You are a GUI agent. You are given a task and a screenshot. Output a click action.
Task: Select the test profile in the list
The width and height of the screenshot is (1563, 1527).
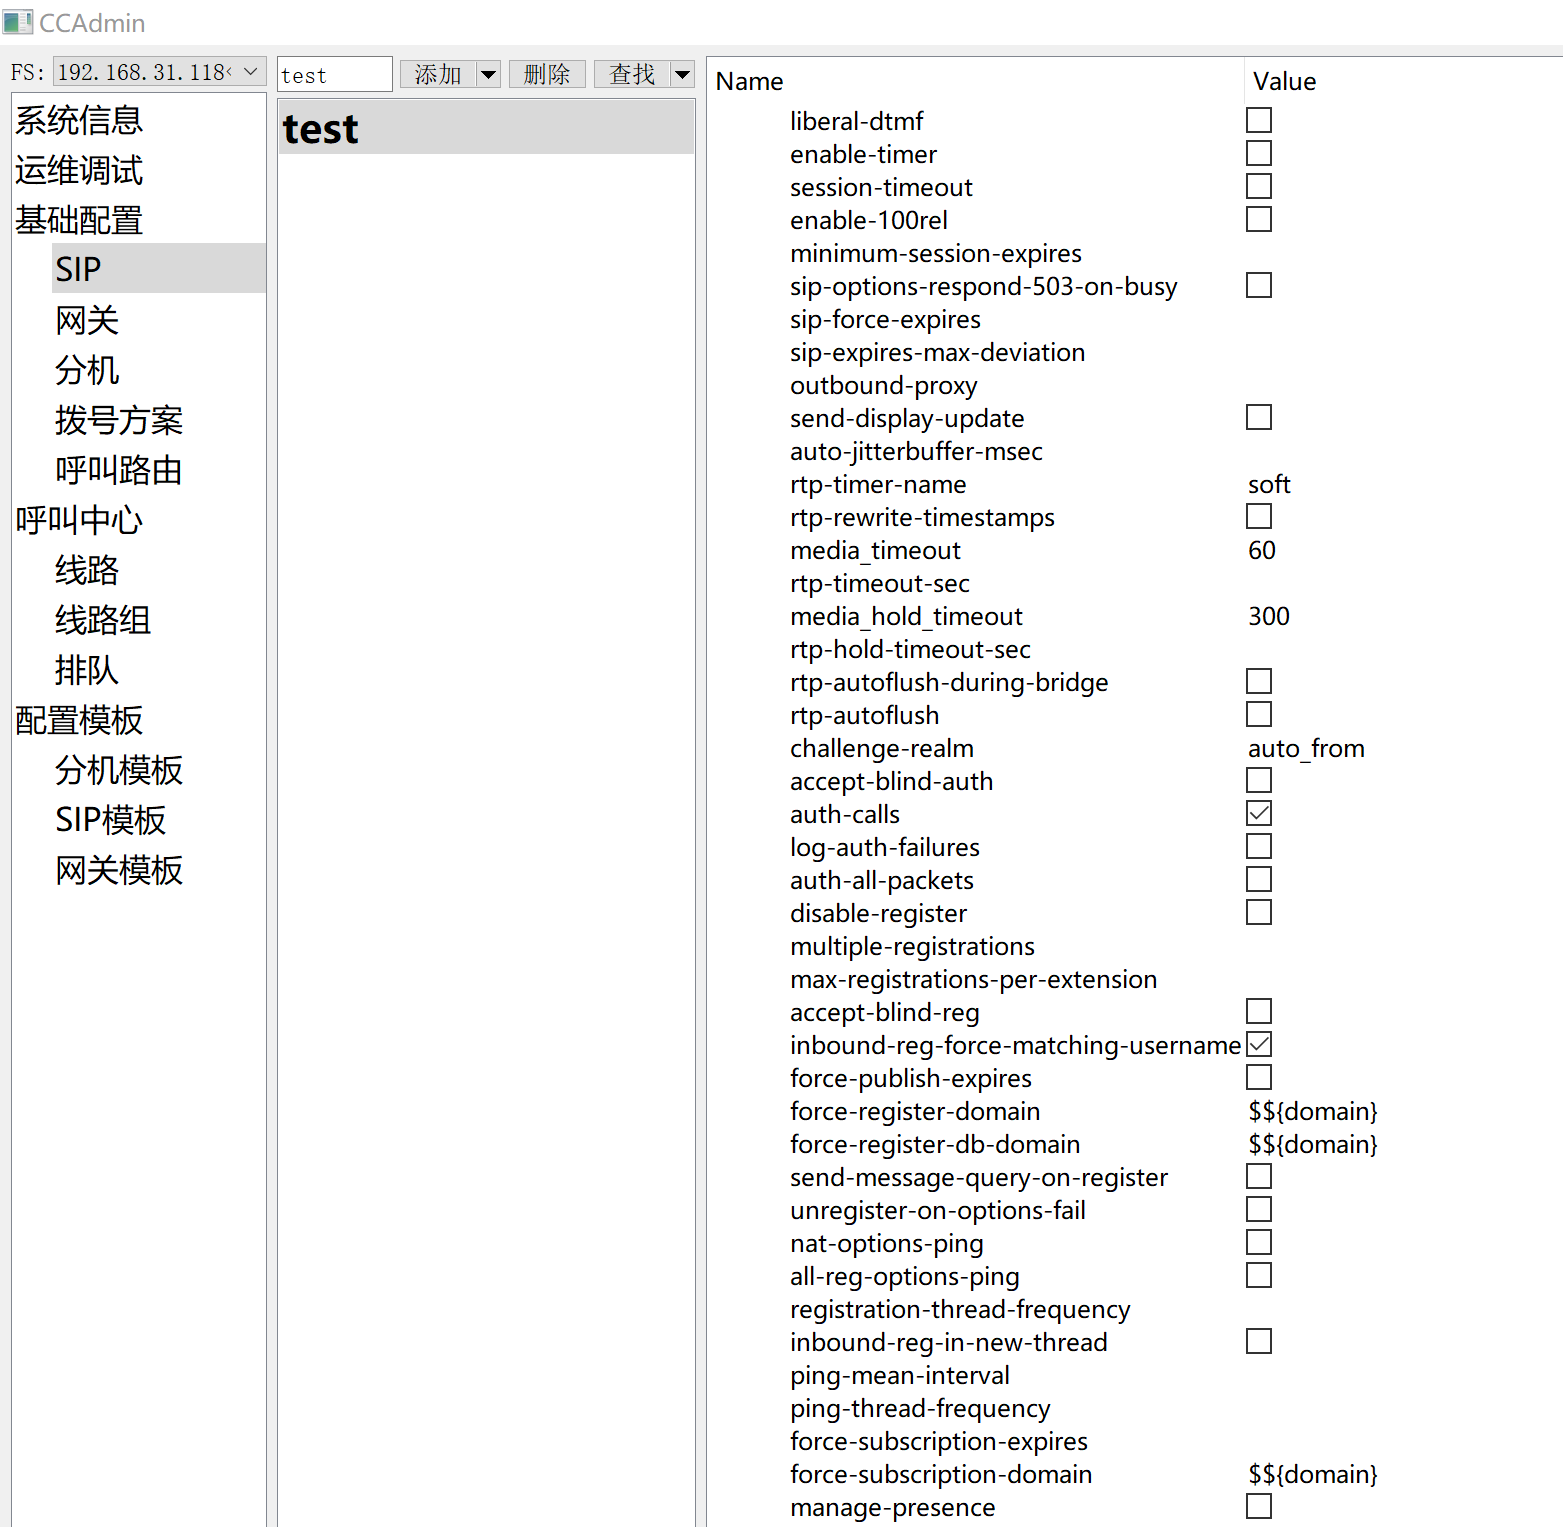tap(486, 128)
